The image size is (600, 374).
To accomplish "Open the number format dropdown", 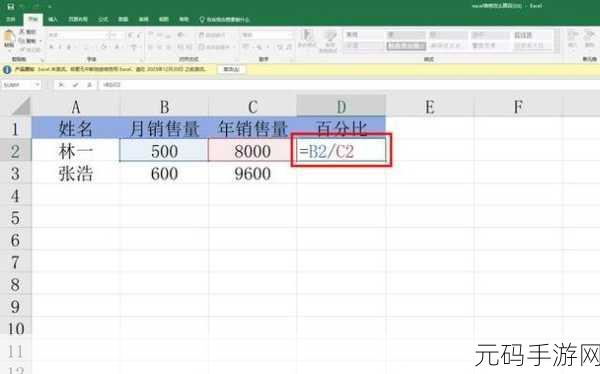I will 266,35.
